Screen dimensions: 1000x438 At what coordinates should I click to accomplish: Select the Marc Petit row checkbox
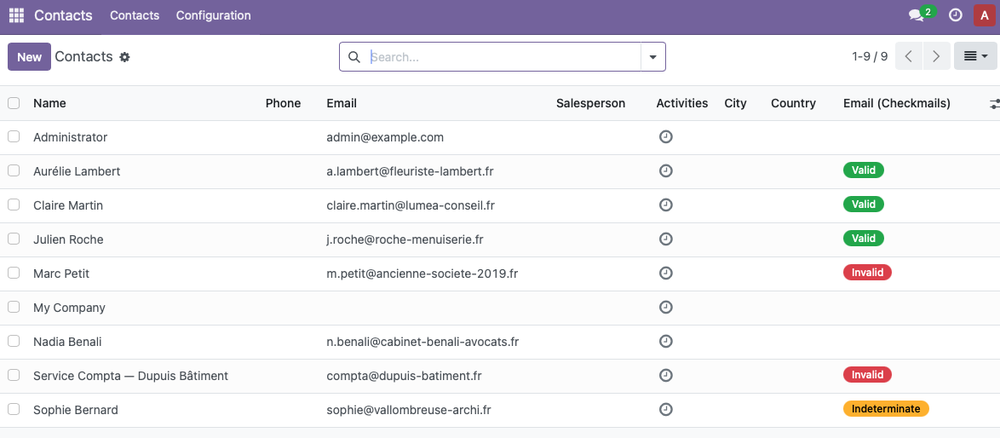click(14, 273)
